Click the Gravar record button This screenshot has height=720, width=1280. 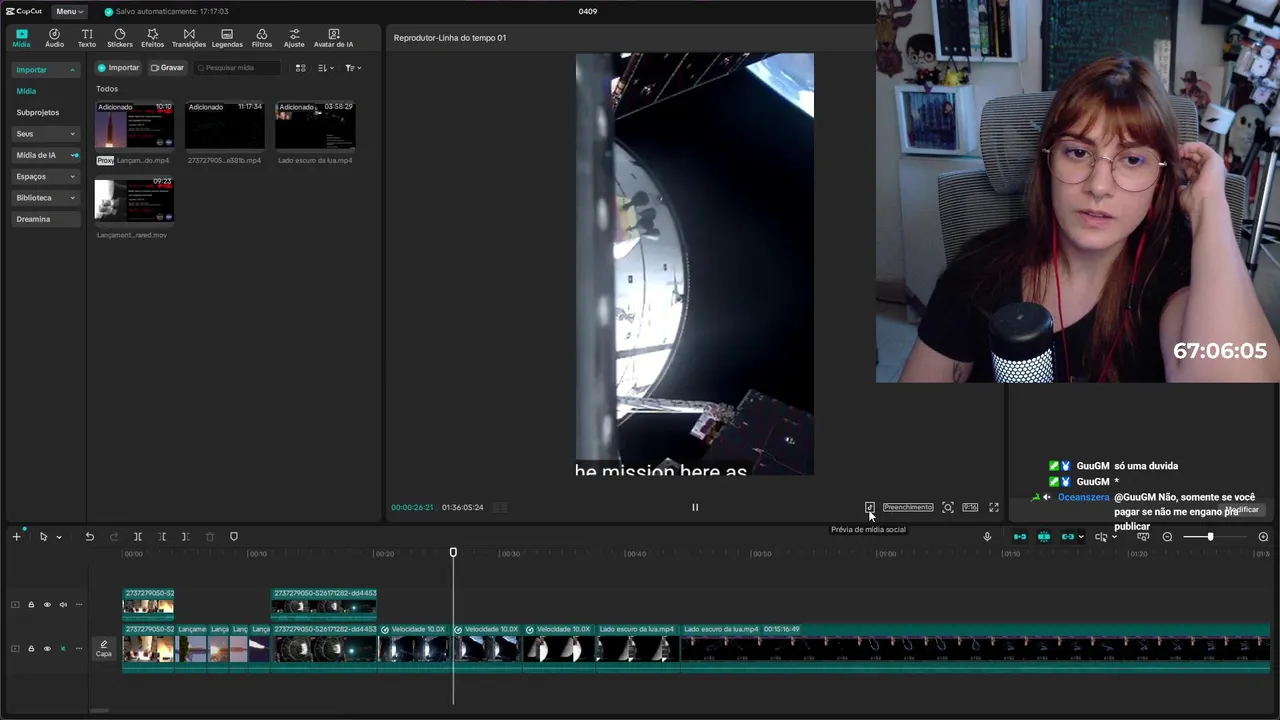pyautogui.click(x=167, y=68)
